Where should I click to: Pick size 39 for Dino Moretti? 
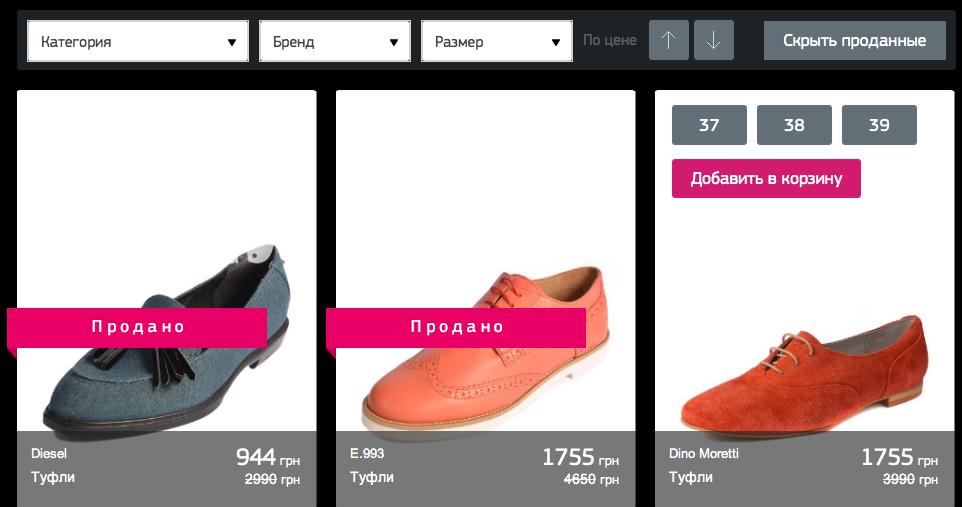pos(879,126)
